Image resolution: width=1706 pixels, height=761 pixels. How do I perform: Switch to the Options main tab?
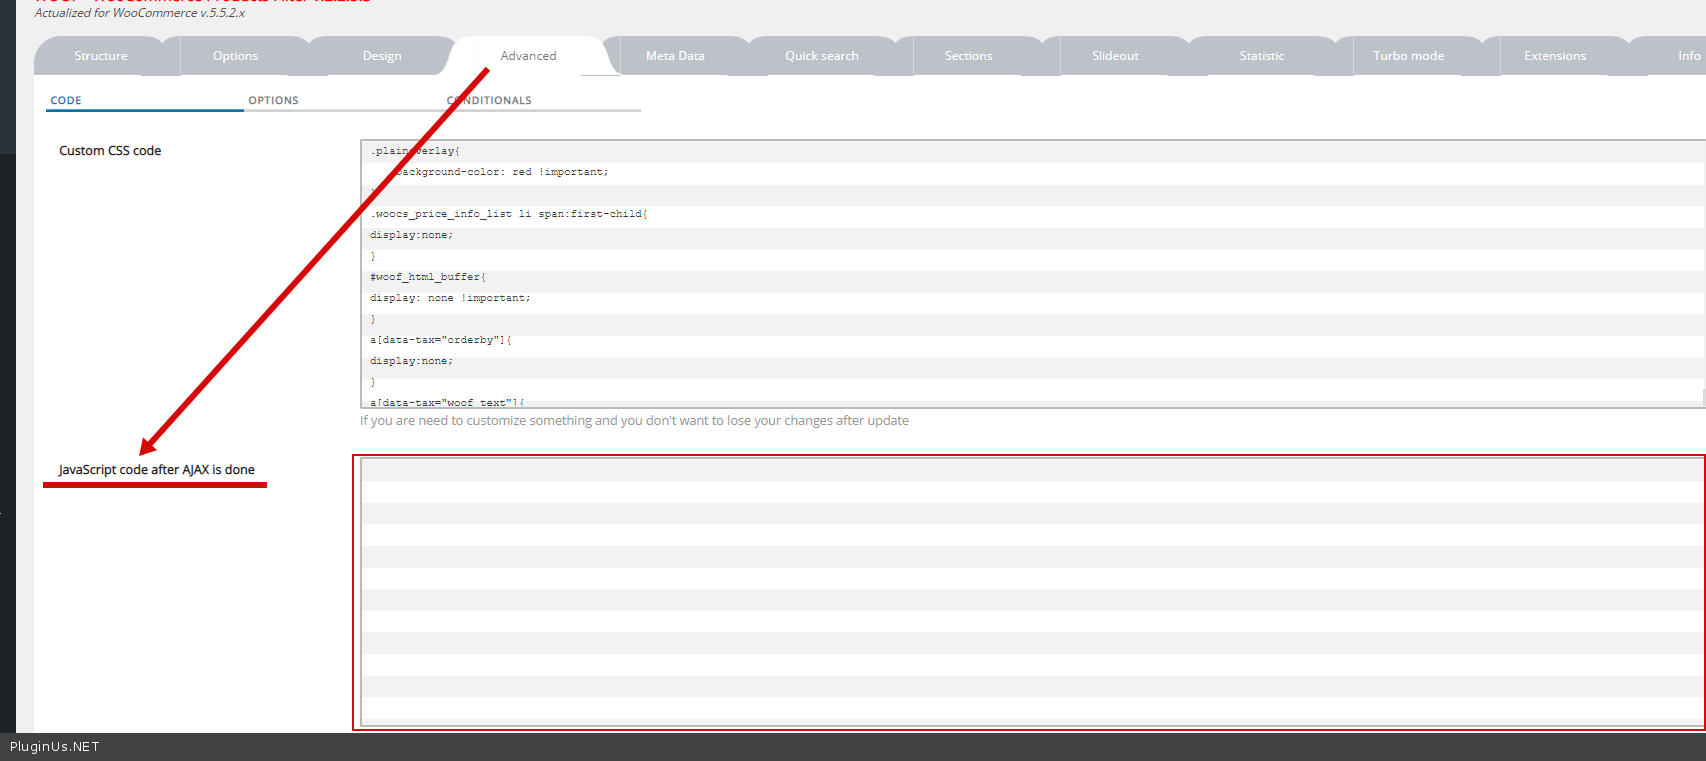[x=235, y=56]
